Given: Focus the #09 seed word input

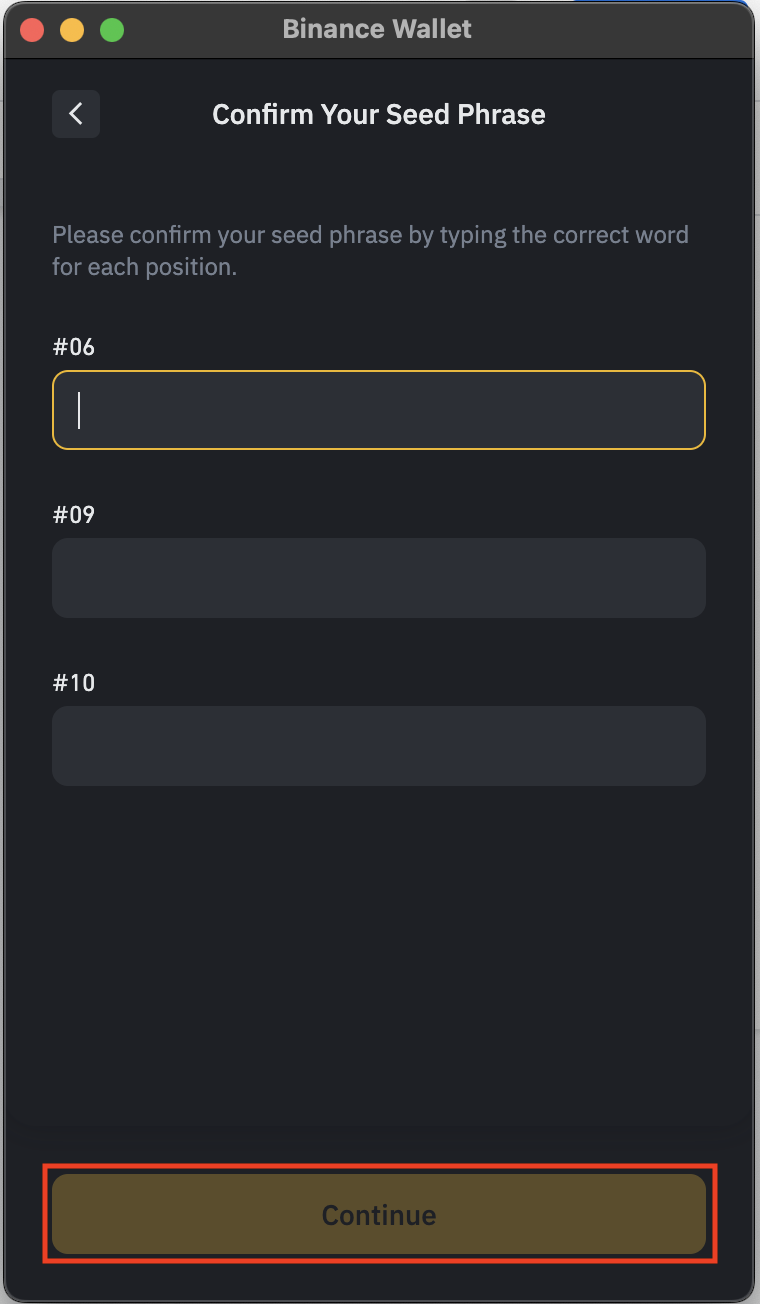Looking at the screenshot, I should click(379, 578).
